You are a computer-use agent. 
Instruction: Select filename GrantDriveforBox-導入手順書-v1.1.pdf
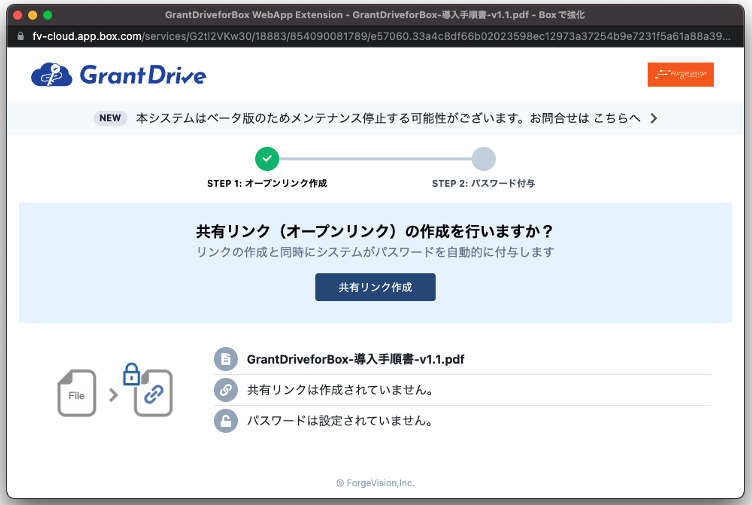(x=355, y=359)
